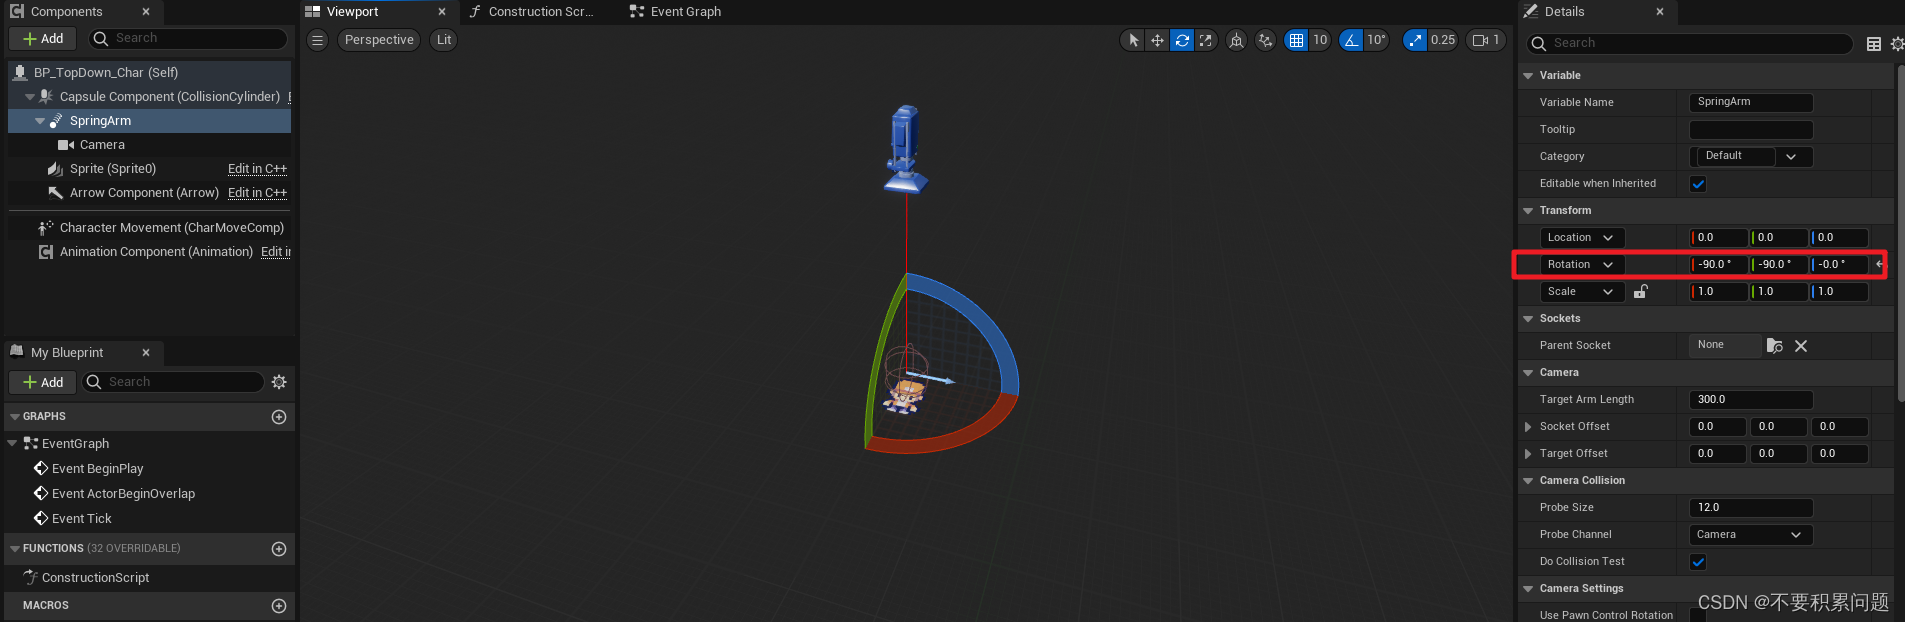Open Event ActorBeginOverlap node
The width and height of the screenshot is (1905, 622).
pos(123,494)
